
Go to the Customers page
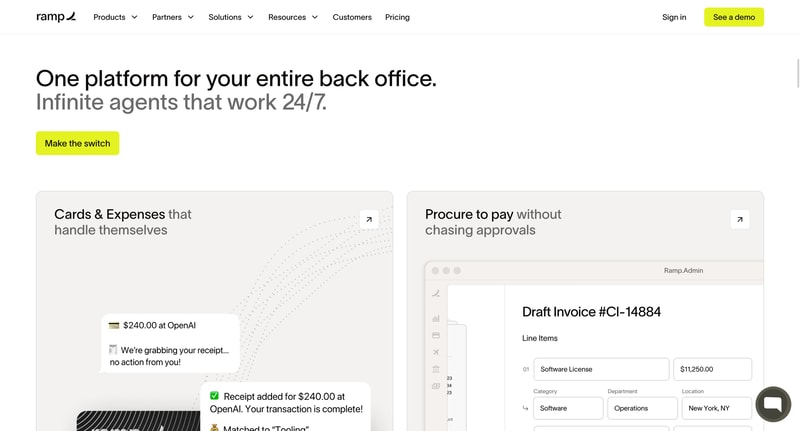352,17
